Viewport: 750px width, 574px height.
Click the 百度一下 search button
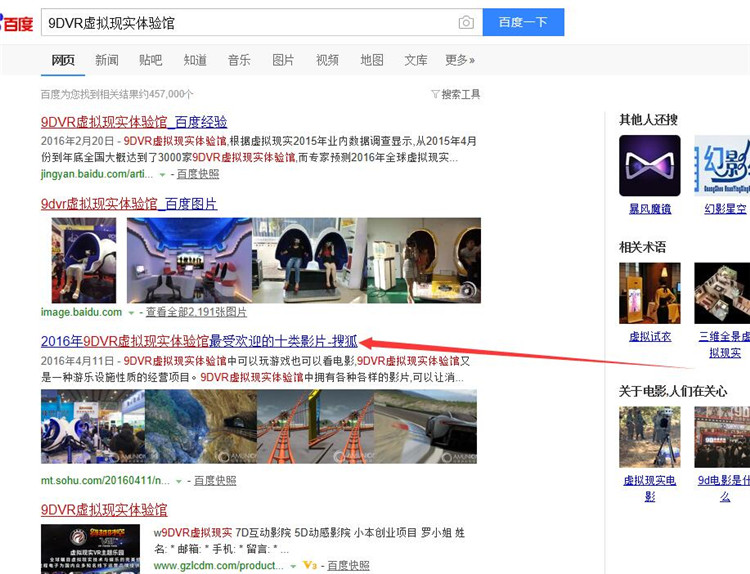coord(523,22)
